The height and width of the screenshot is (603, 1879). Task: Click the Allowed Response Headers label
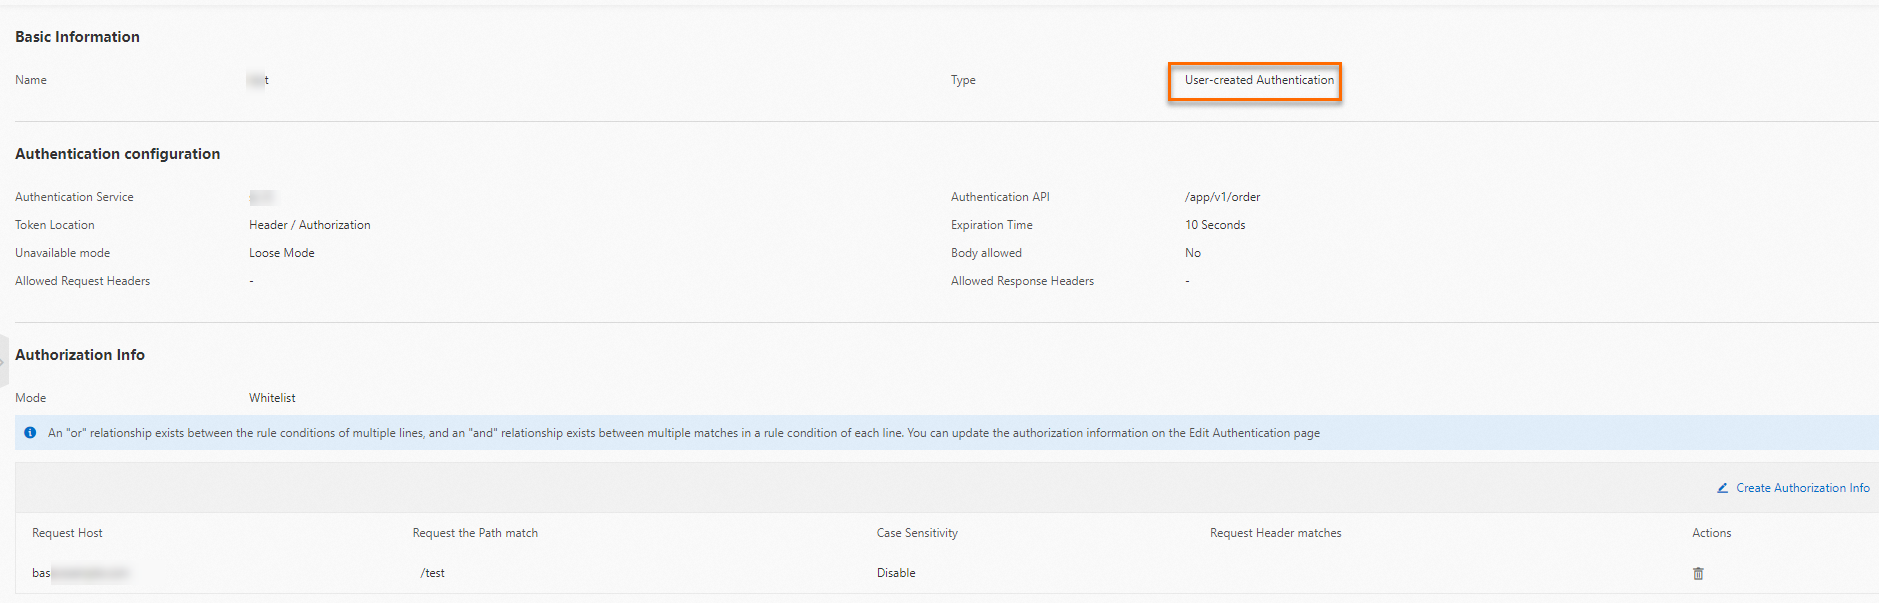click(x=1022, y=281)
